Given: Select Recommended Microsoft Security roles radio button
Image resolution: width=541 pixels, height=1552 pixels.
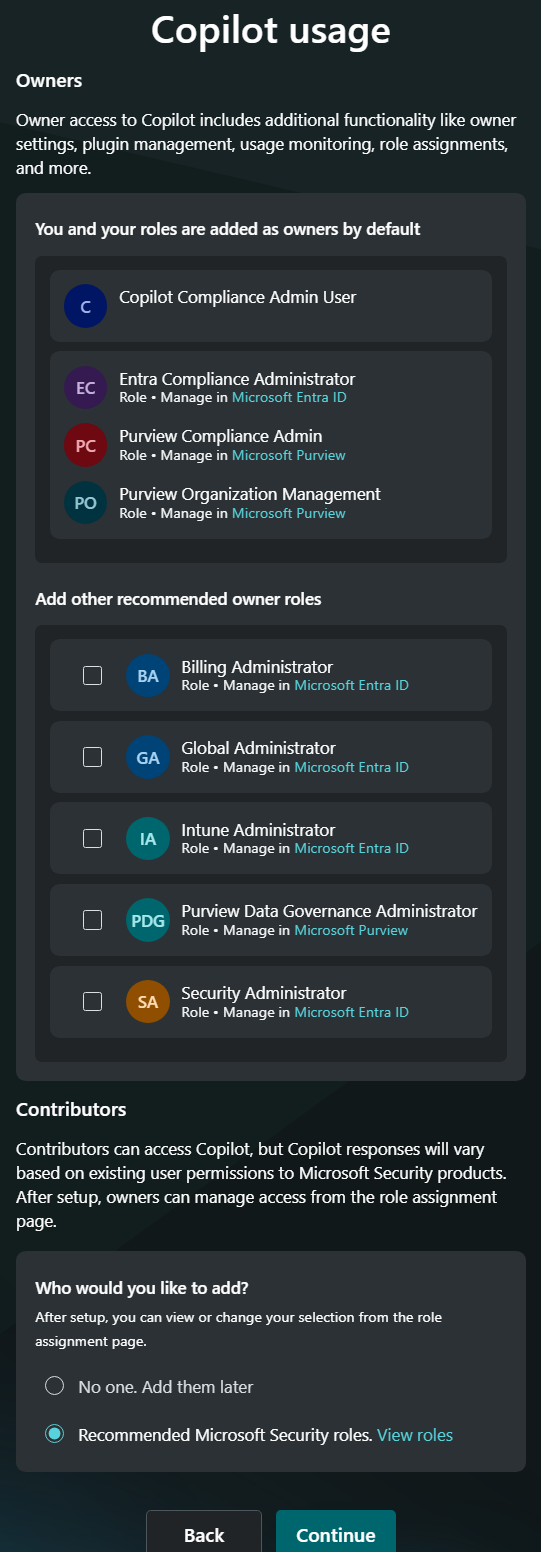Looking at the screenshot, I should click(x=55, y=1434).
